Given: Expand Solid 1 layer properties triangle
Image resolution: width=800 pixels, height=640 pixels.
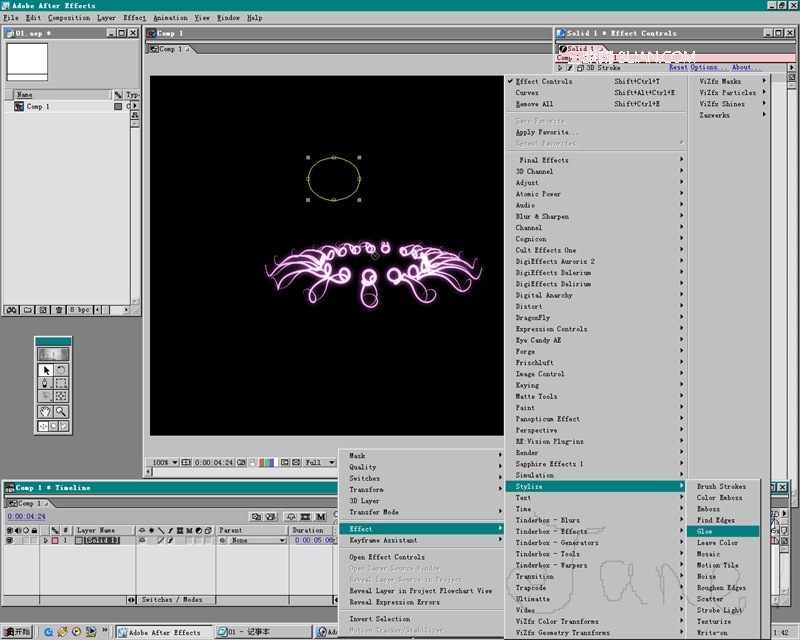Looking at the screenshot, I should 44,540.
